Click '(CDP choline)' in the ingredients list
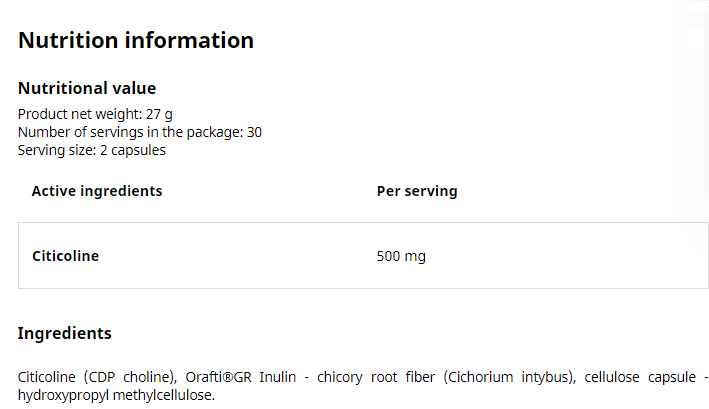This screenshot has width=709, height=409. point(131,377)
